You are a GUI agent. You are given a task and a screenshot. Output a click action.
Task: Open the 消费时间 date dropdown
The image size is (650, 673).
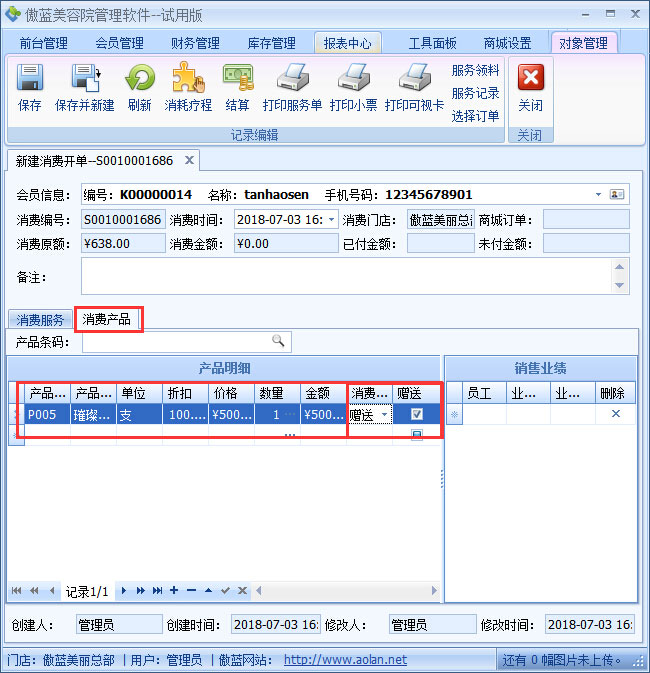[x=331, y=219]
